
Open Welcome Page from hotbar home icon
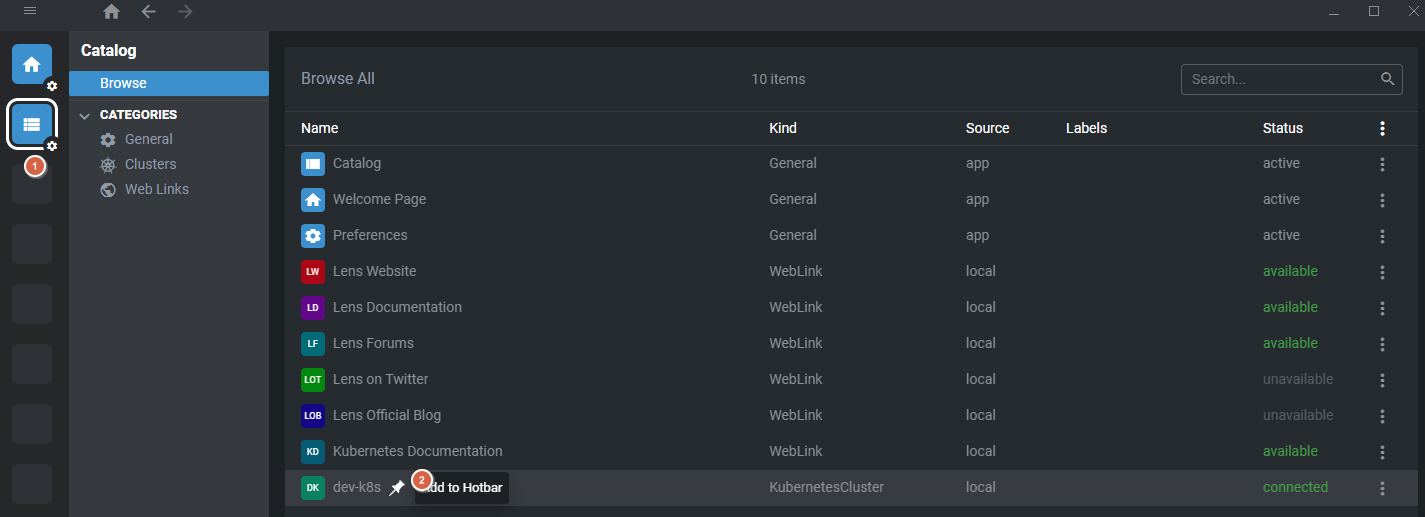[32, 64]
